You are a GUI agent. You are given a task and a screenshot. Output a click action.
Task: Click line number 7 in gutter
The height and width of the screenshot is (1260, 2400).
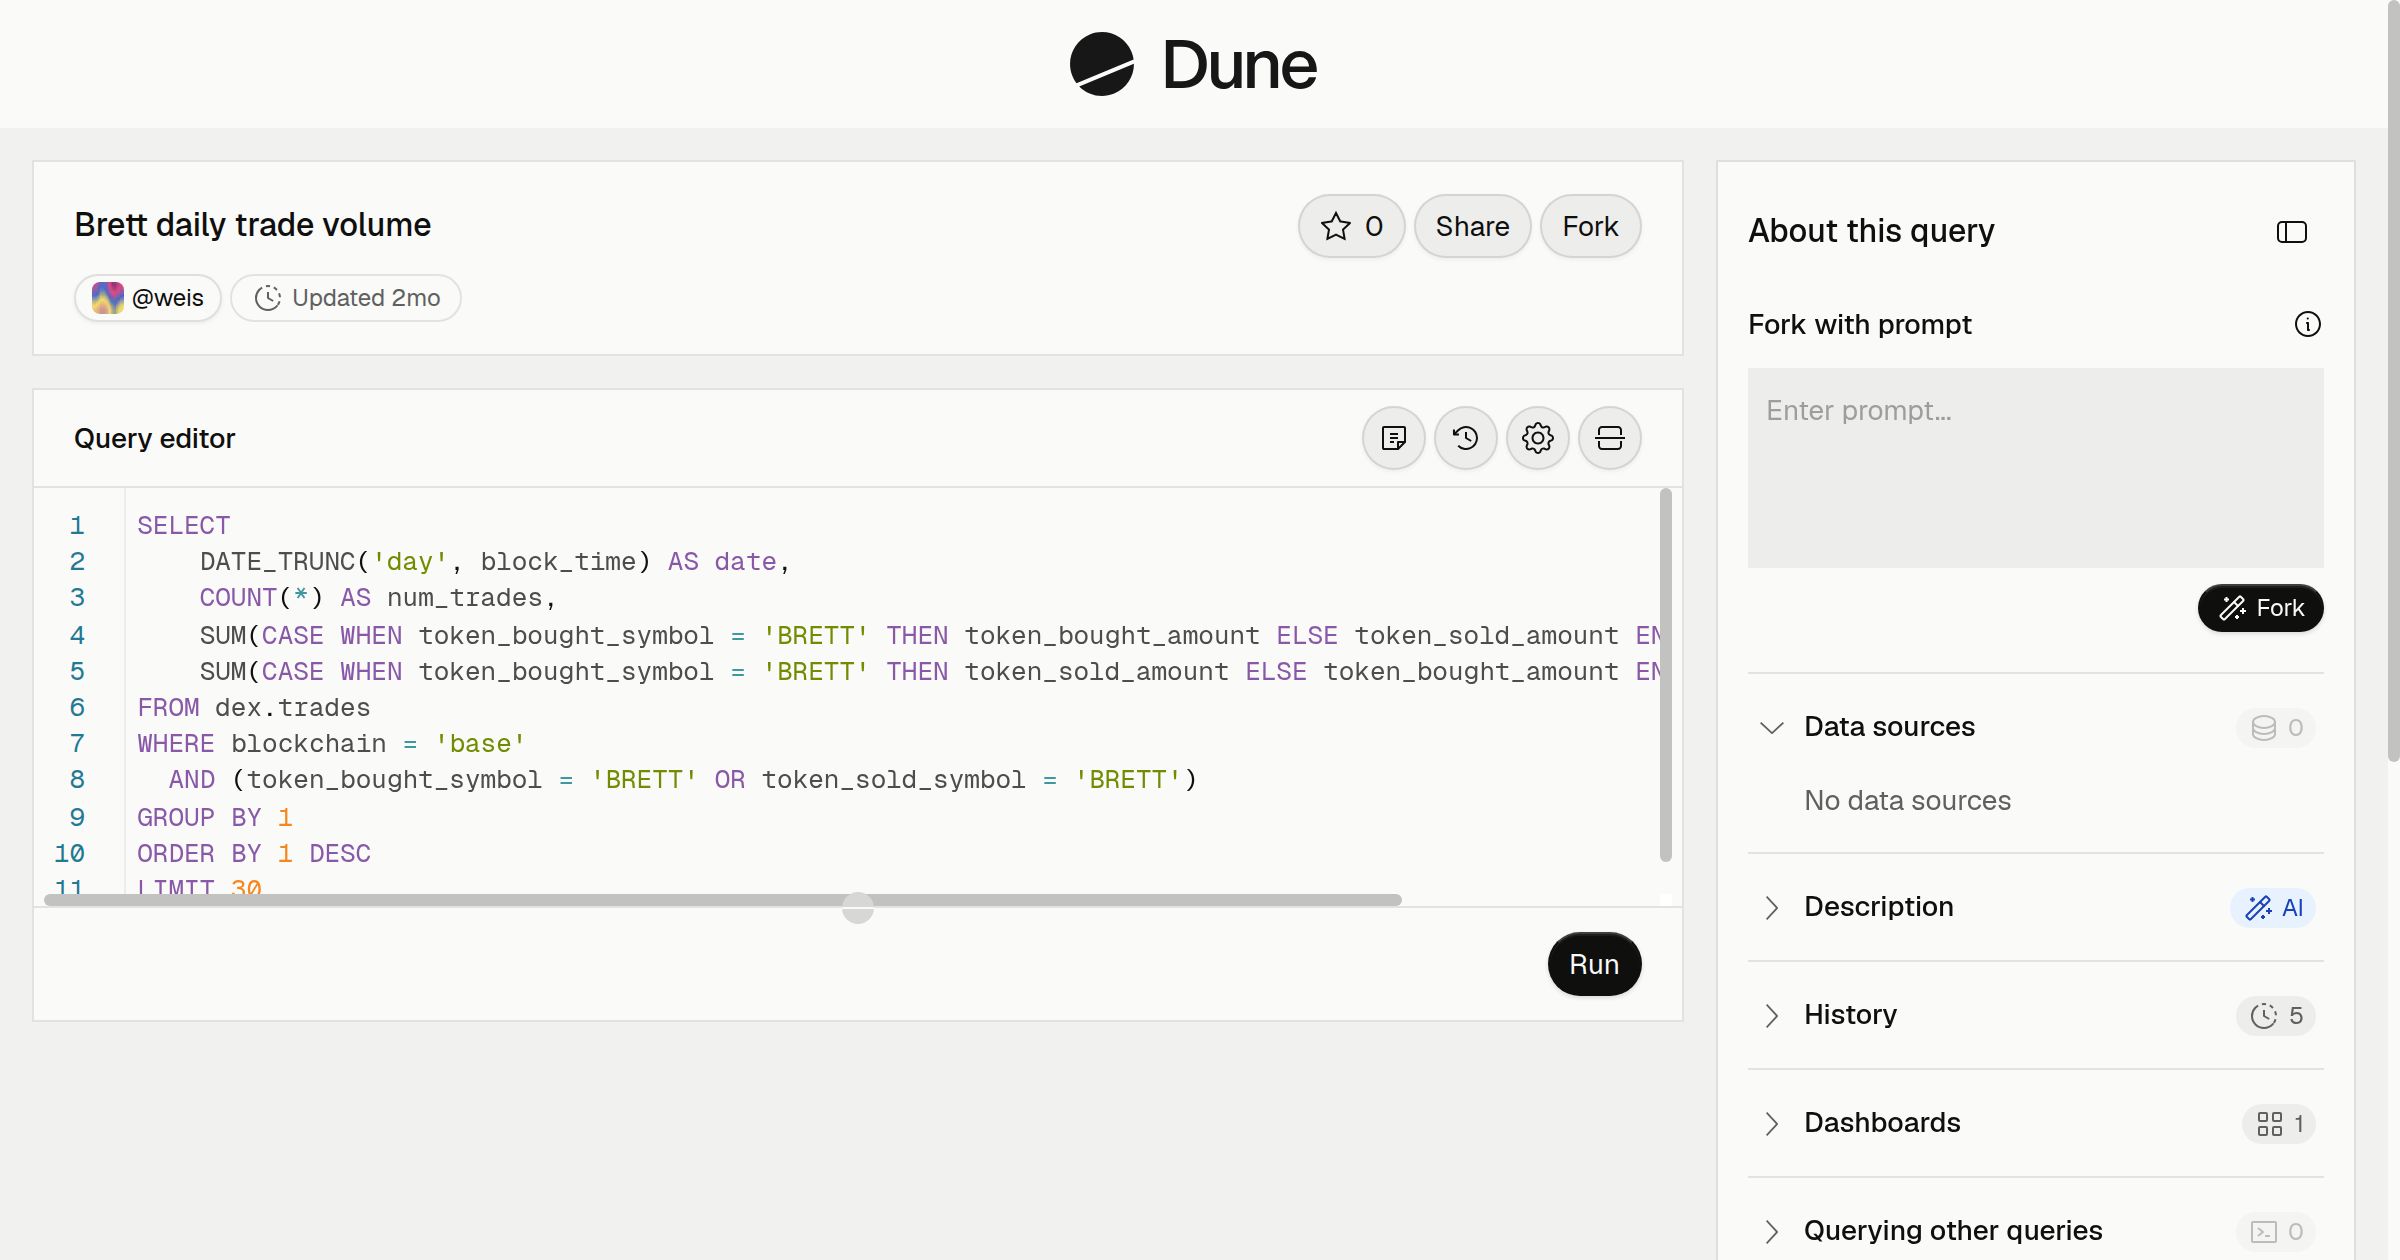point(77,743)
